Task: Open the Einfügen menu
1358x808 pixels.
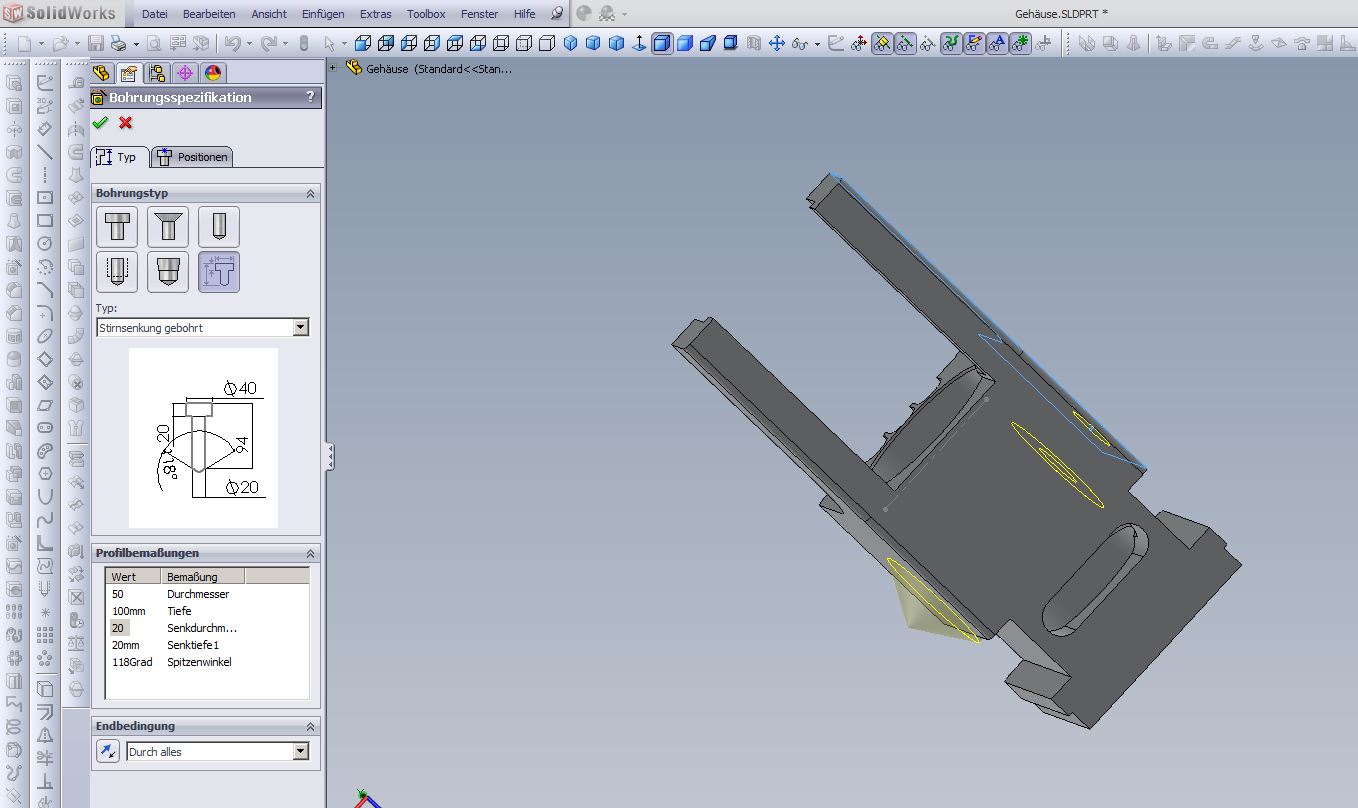Action: pyautogui.click(x=323, y=14)
